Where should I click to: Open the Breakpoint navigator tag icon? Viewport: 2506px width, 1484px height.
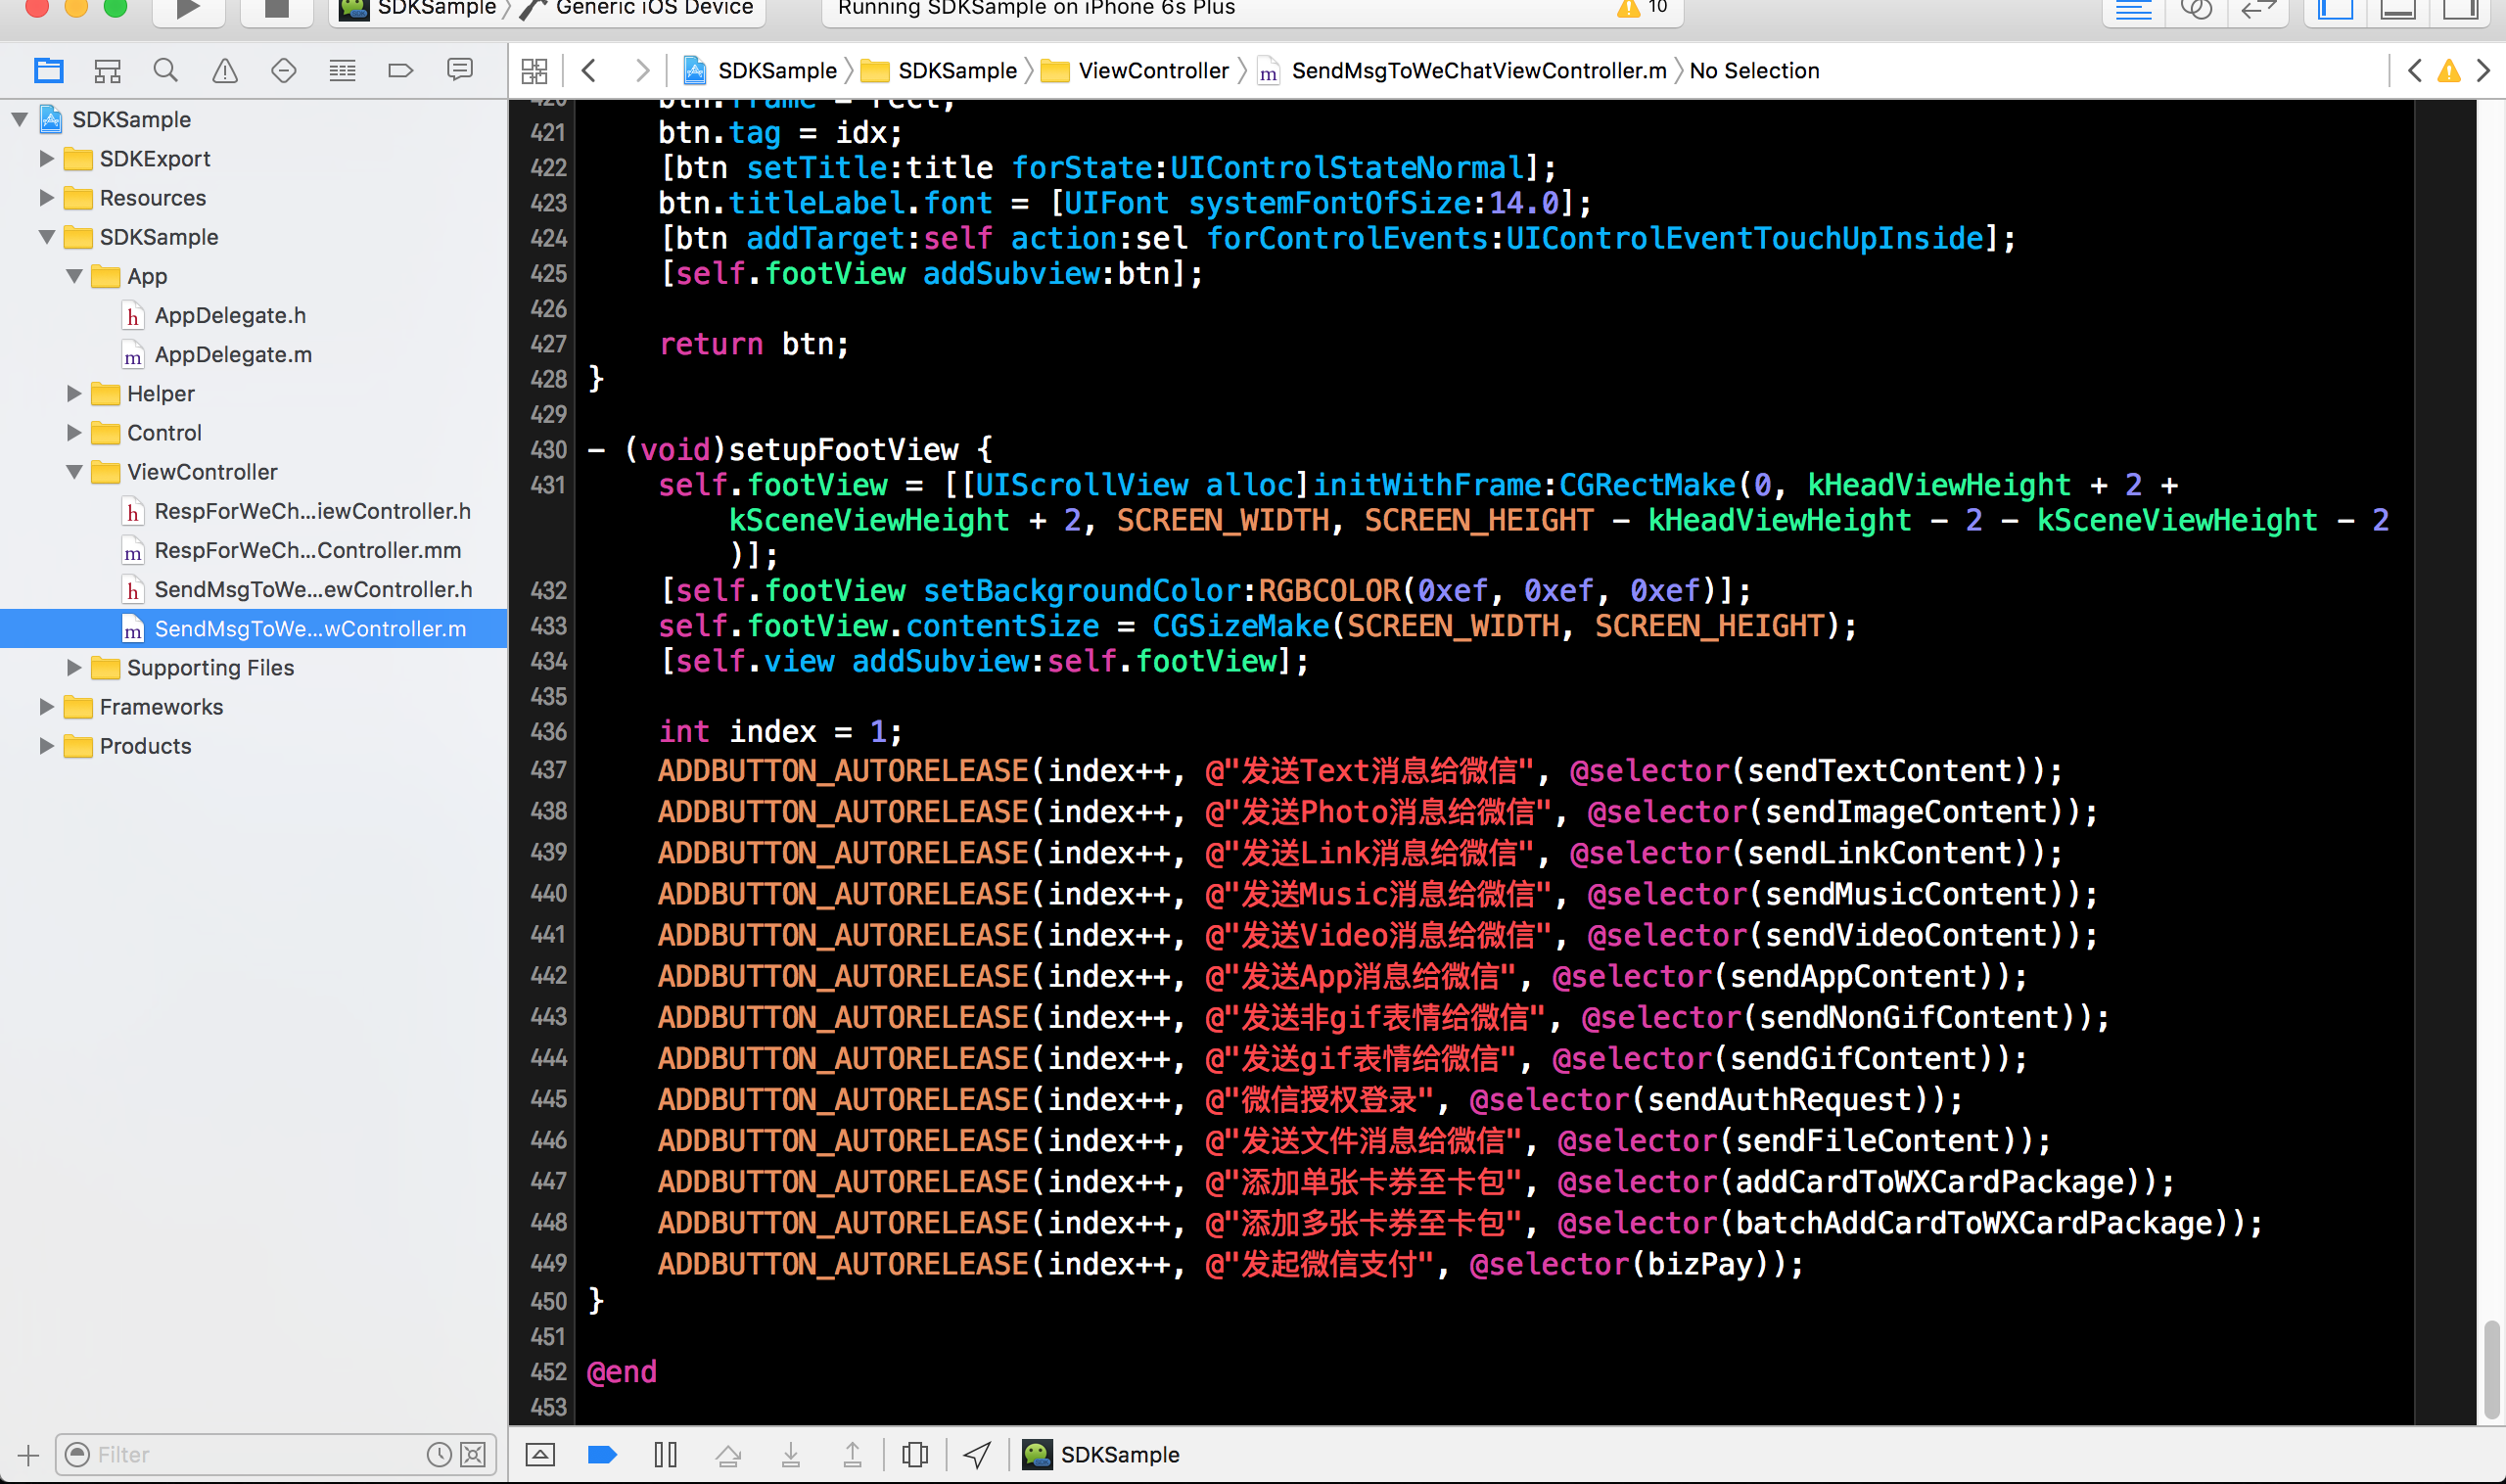(400, 70)
